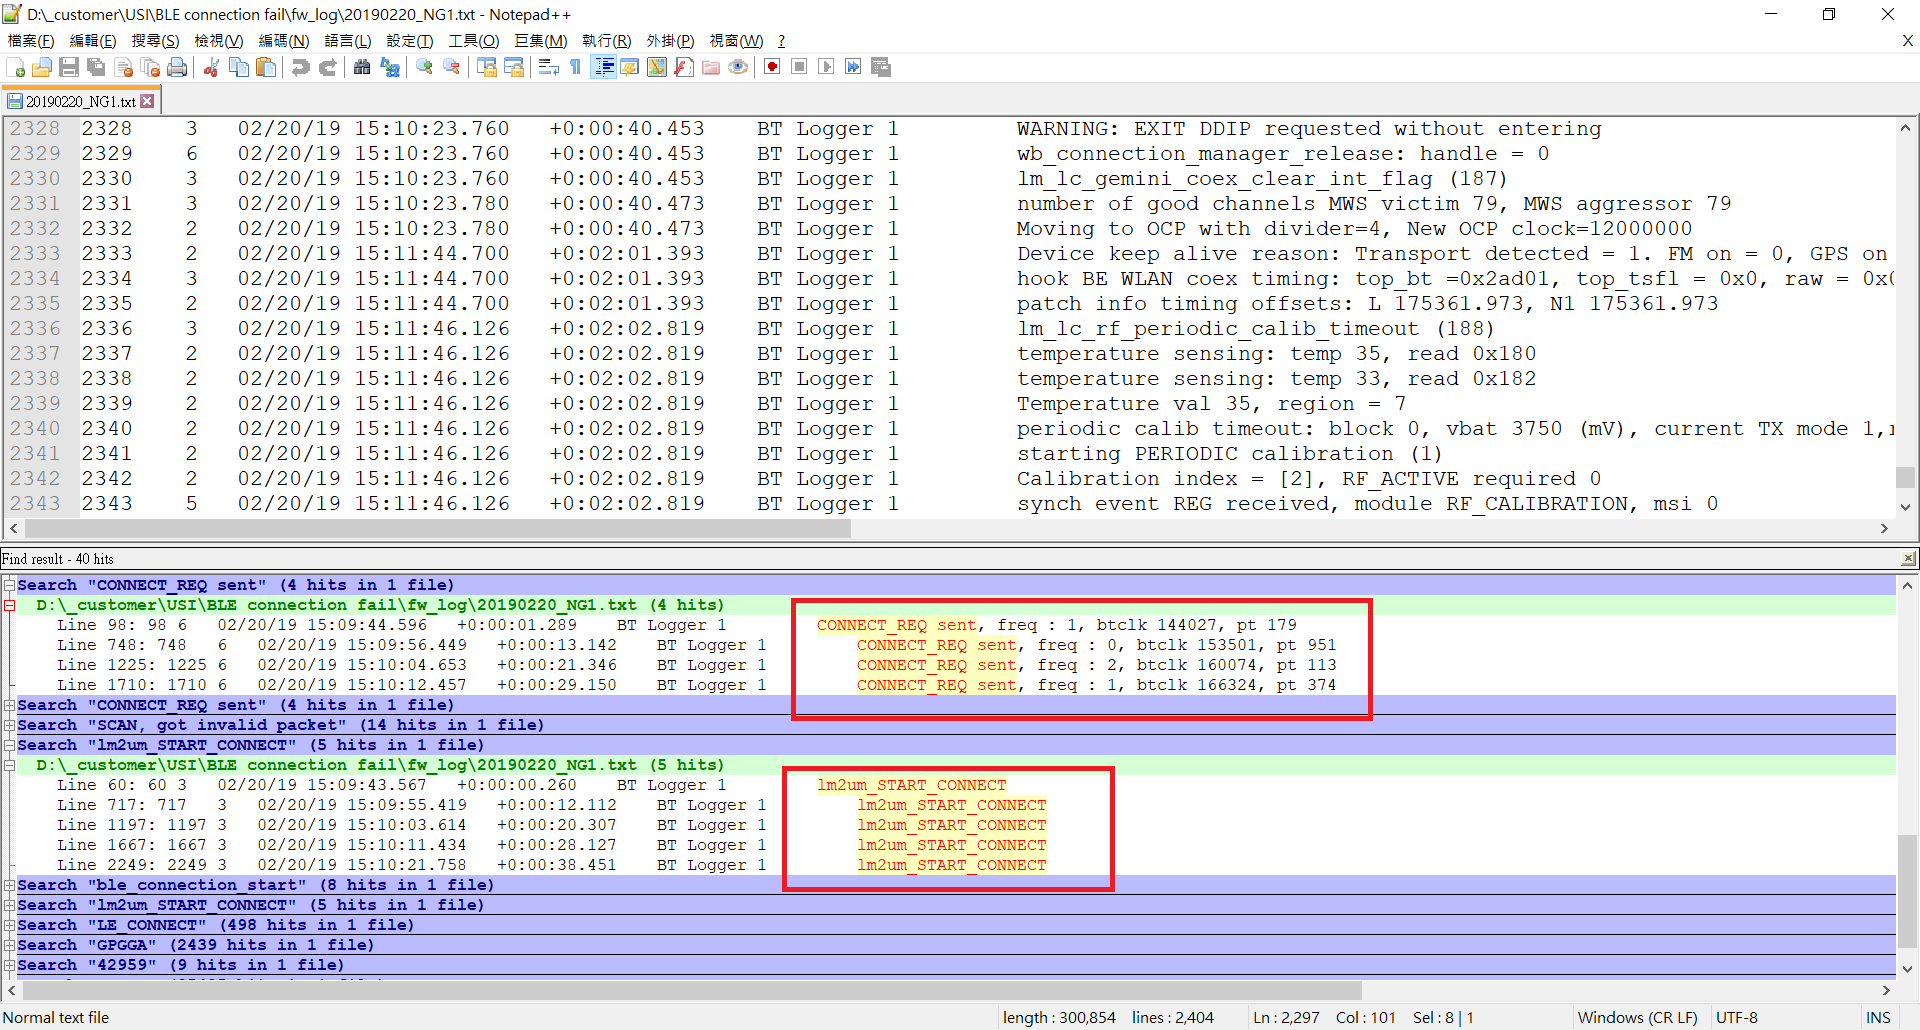Image resolution: width=1920 pixels, height=1030 pixels.
Task: Open the 搜尋(S) search menu
Action: [x=155, y=41]
